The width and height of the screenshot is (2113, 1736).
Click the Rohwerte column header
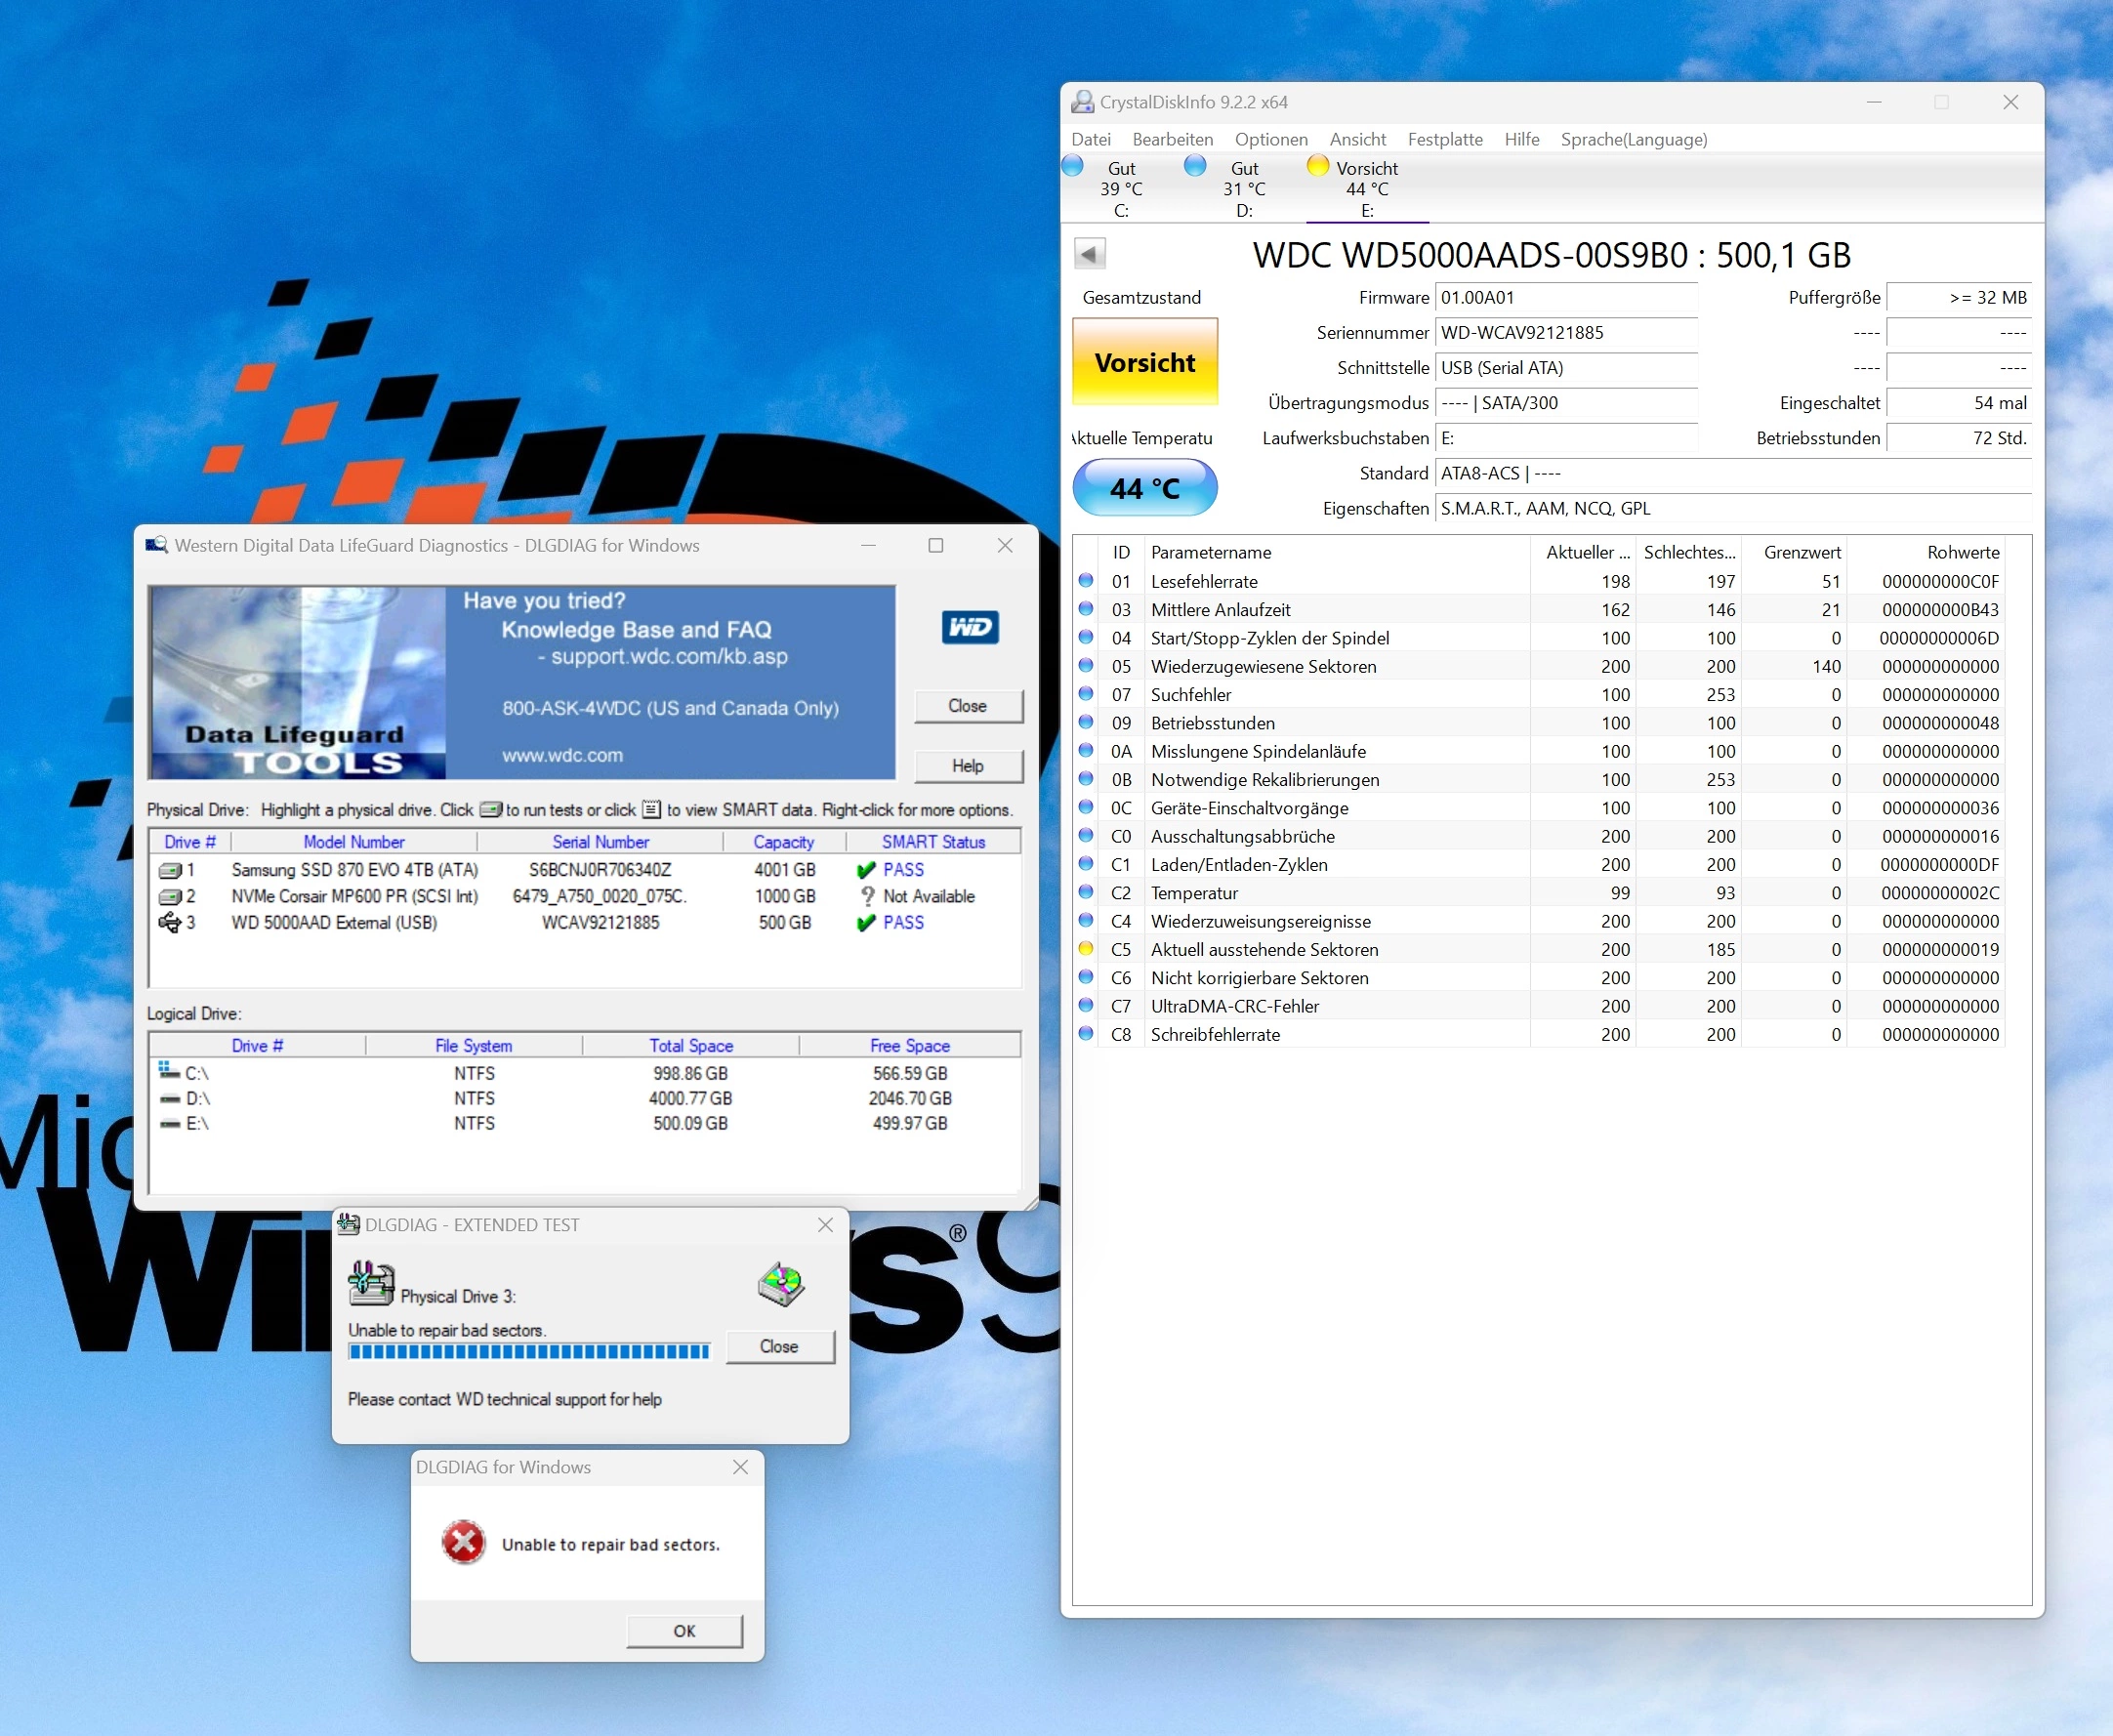coord(1925,552)
